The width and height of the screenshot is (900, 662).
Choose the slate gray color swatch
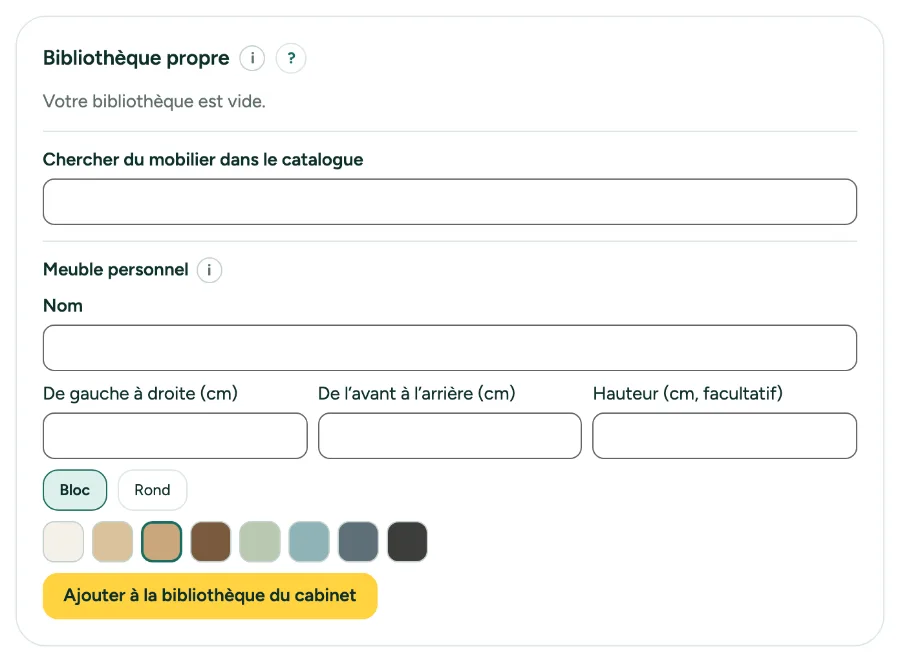pyautogui.click(x=359, y=541)
